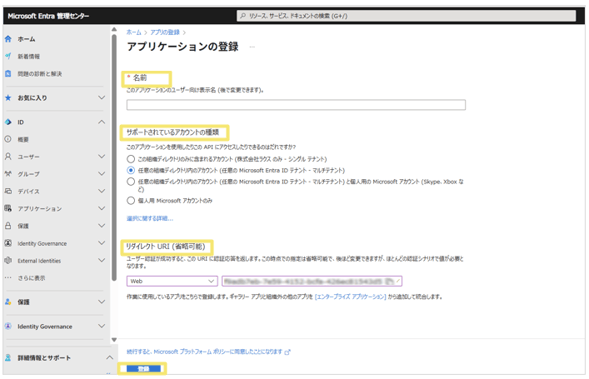Select multitenant plus personal Microsoft accounts option
The height and width of the screenshot is (379, 589).
click(131, 182)
